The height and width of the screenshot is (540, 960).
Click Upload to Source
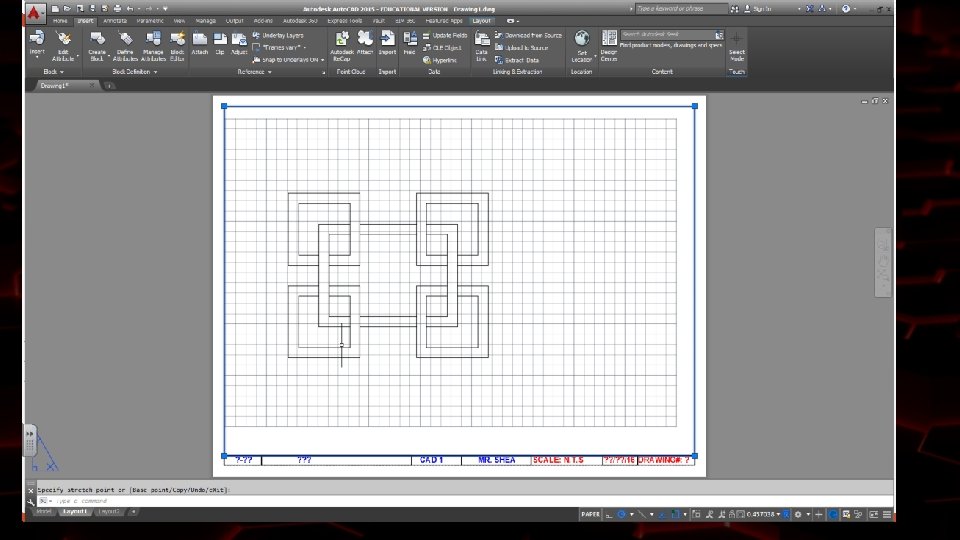521,48
